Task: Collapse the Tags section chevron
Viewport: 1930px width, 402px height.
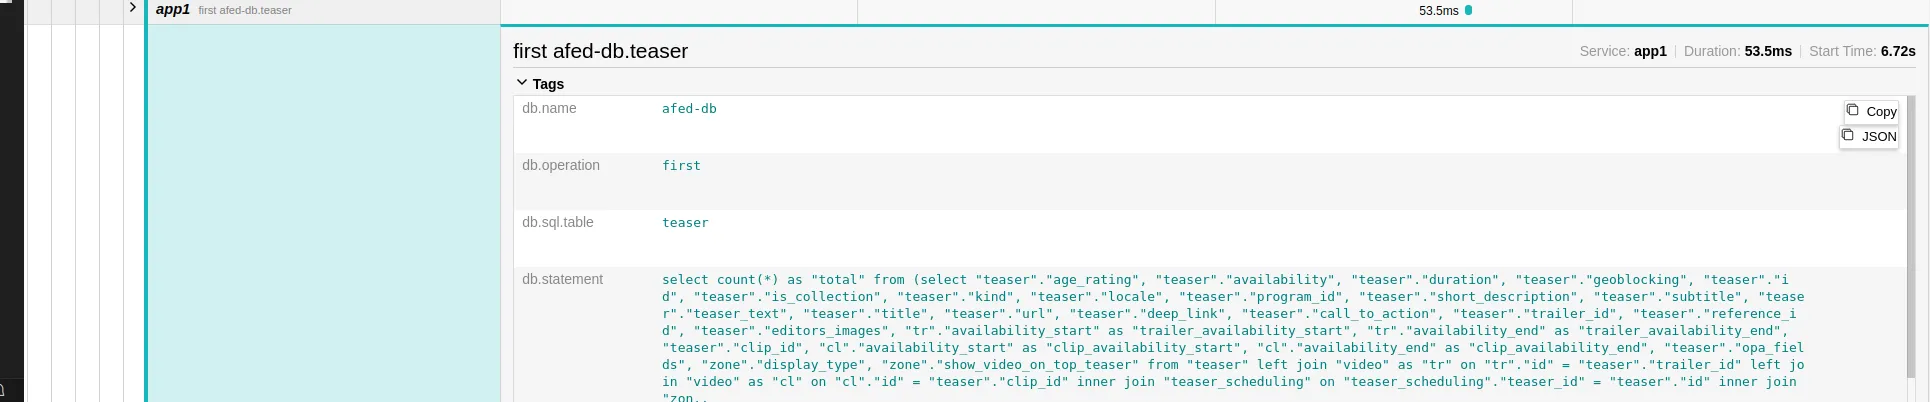Action: [521, 83]
